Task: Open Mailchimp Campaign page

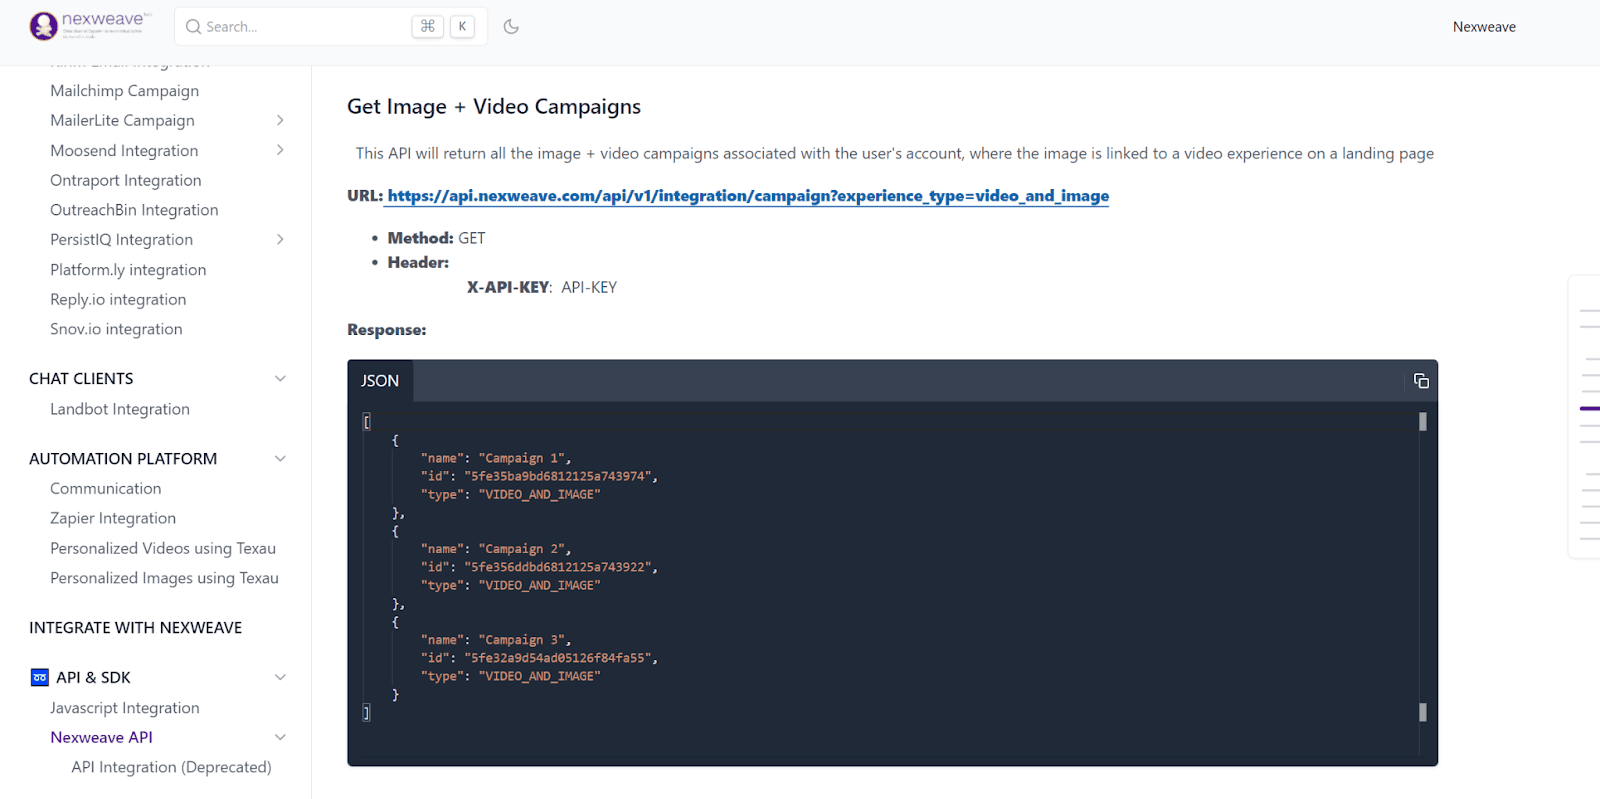Action: point(124,90)
